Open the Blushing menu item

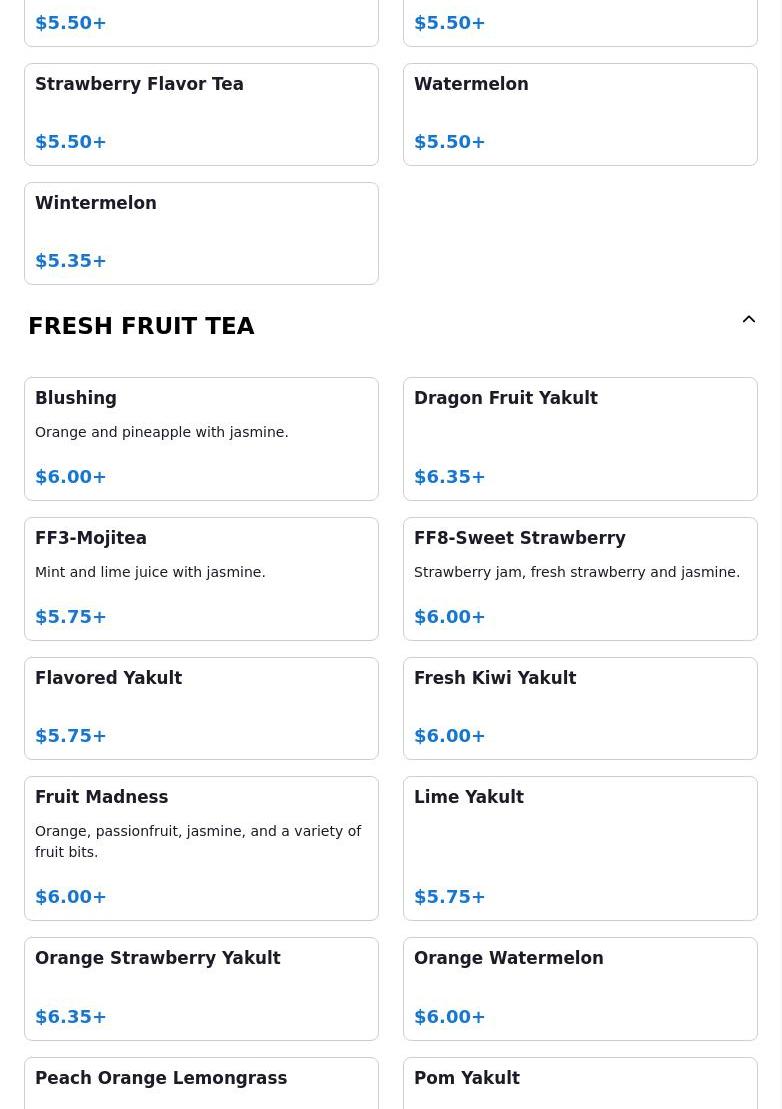(202, 439)
